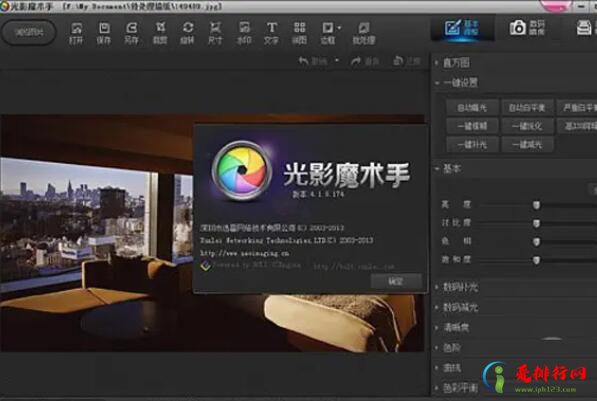Adjust the 色相 hue slider handle
The width and height of the screenshot is (597, 401).
pyautogui.click(x=536, y=241)
